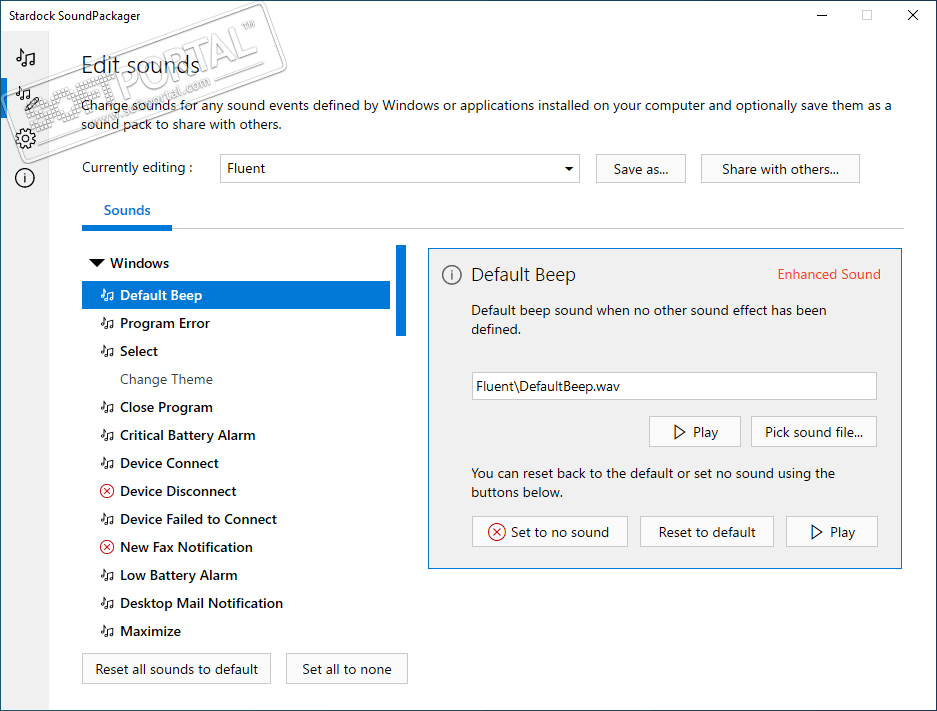Viewport: 937px width, 711px height.
Task: Click the no-sound icon next to New Fax Notification
Action: point(107,547)
